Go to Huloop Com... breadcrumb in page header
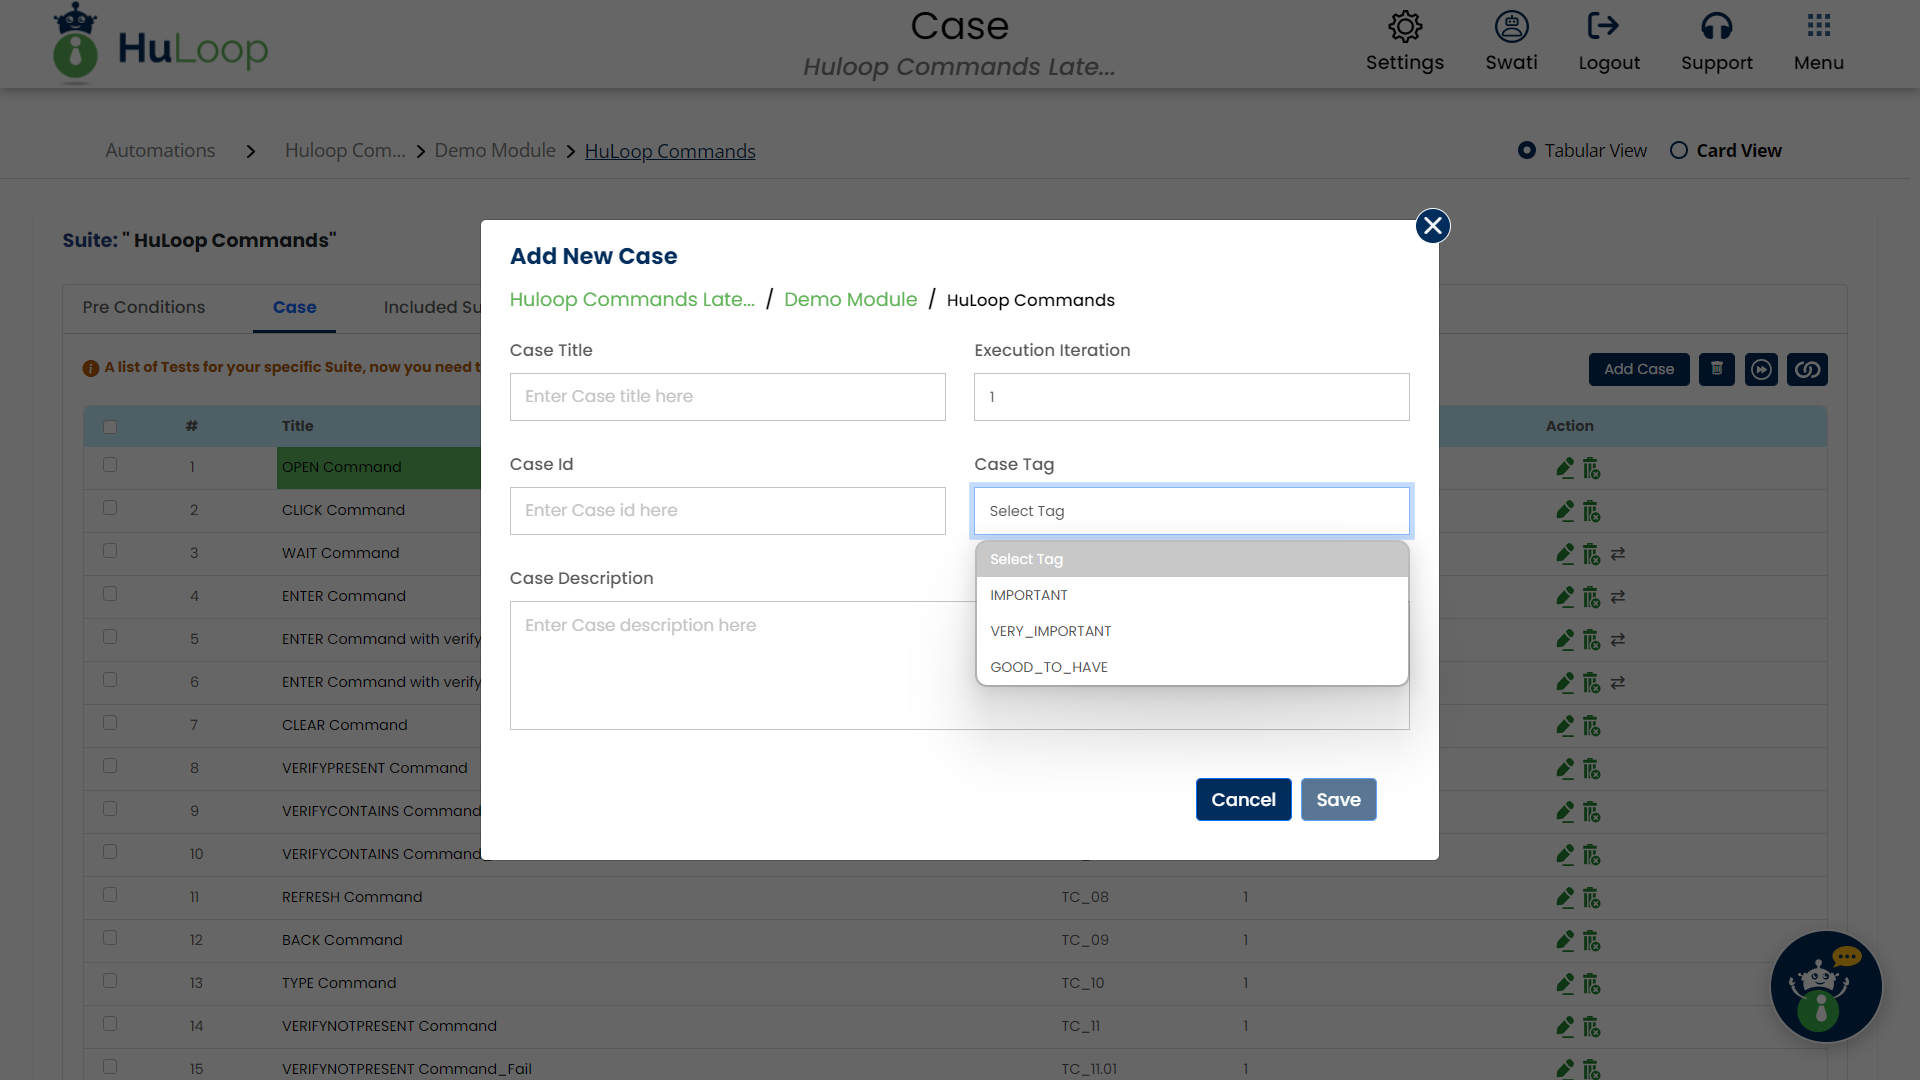 click(345, 150)
